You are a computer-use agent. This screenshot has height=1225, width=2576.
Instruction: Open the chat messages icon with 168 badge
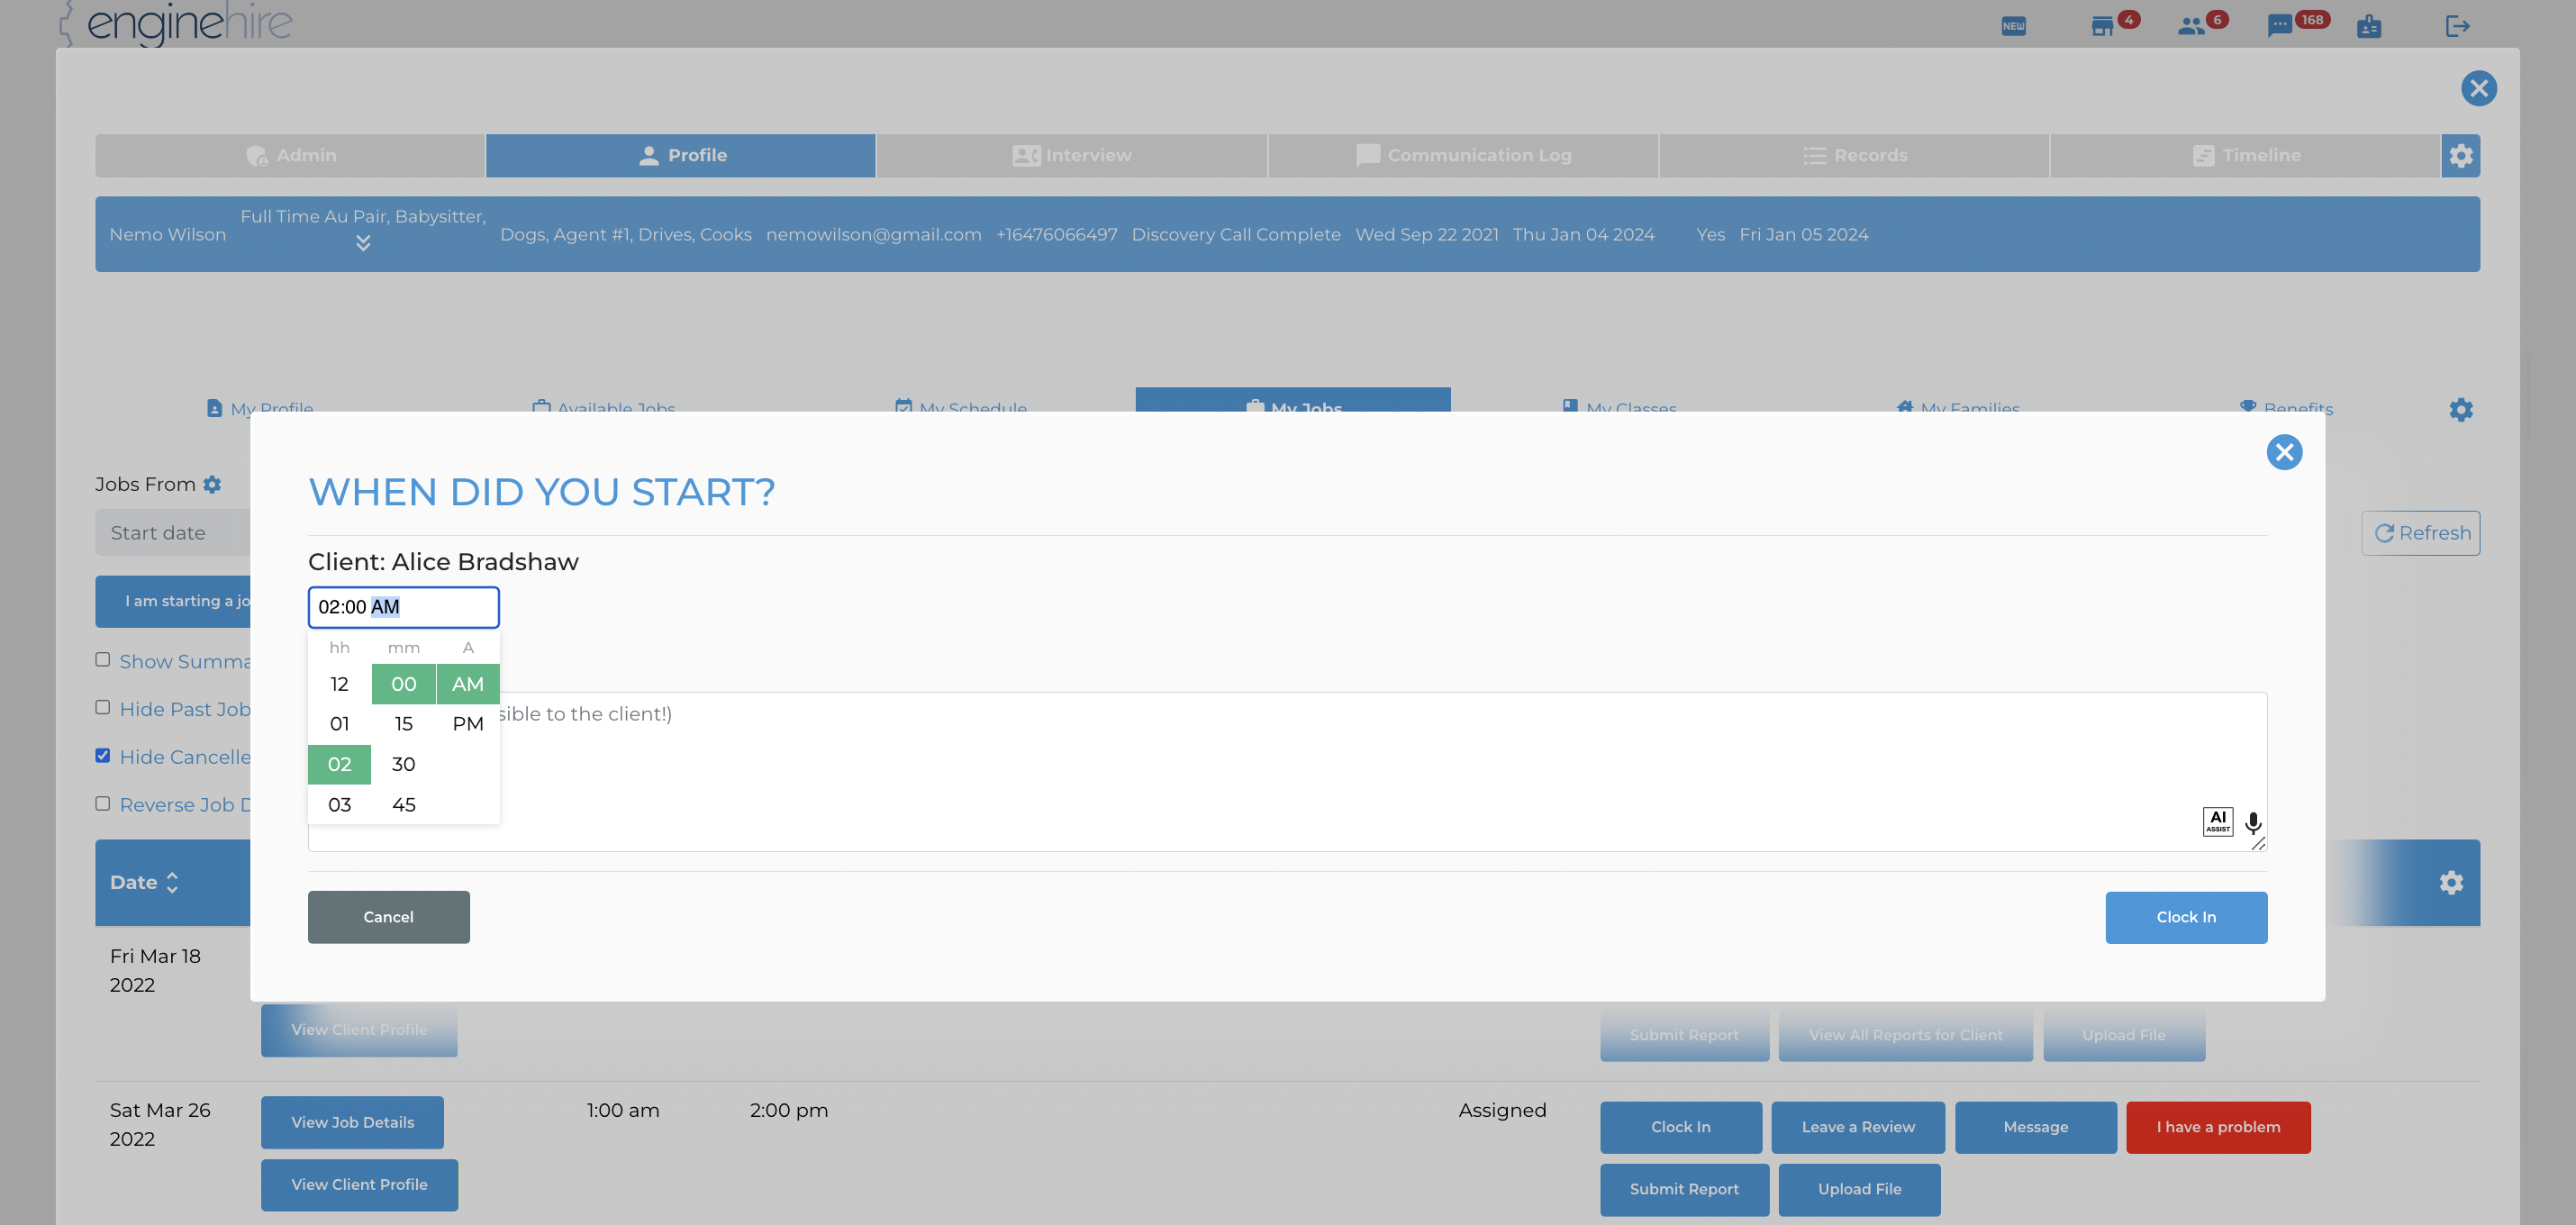(2279, 25)
